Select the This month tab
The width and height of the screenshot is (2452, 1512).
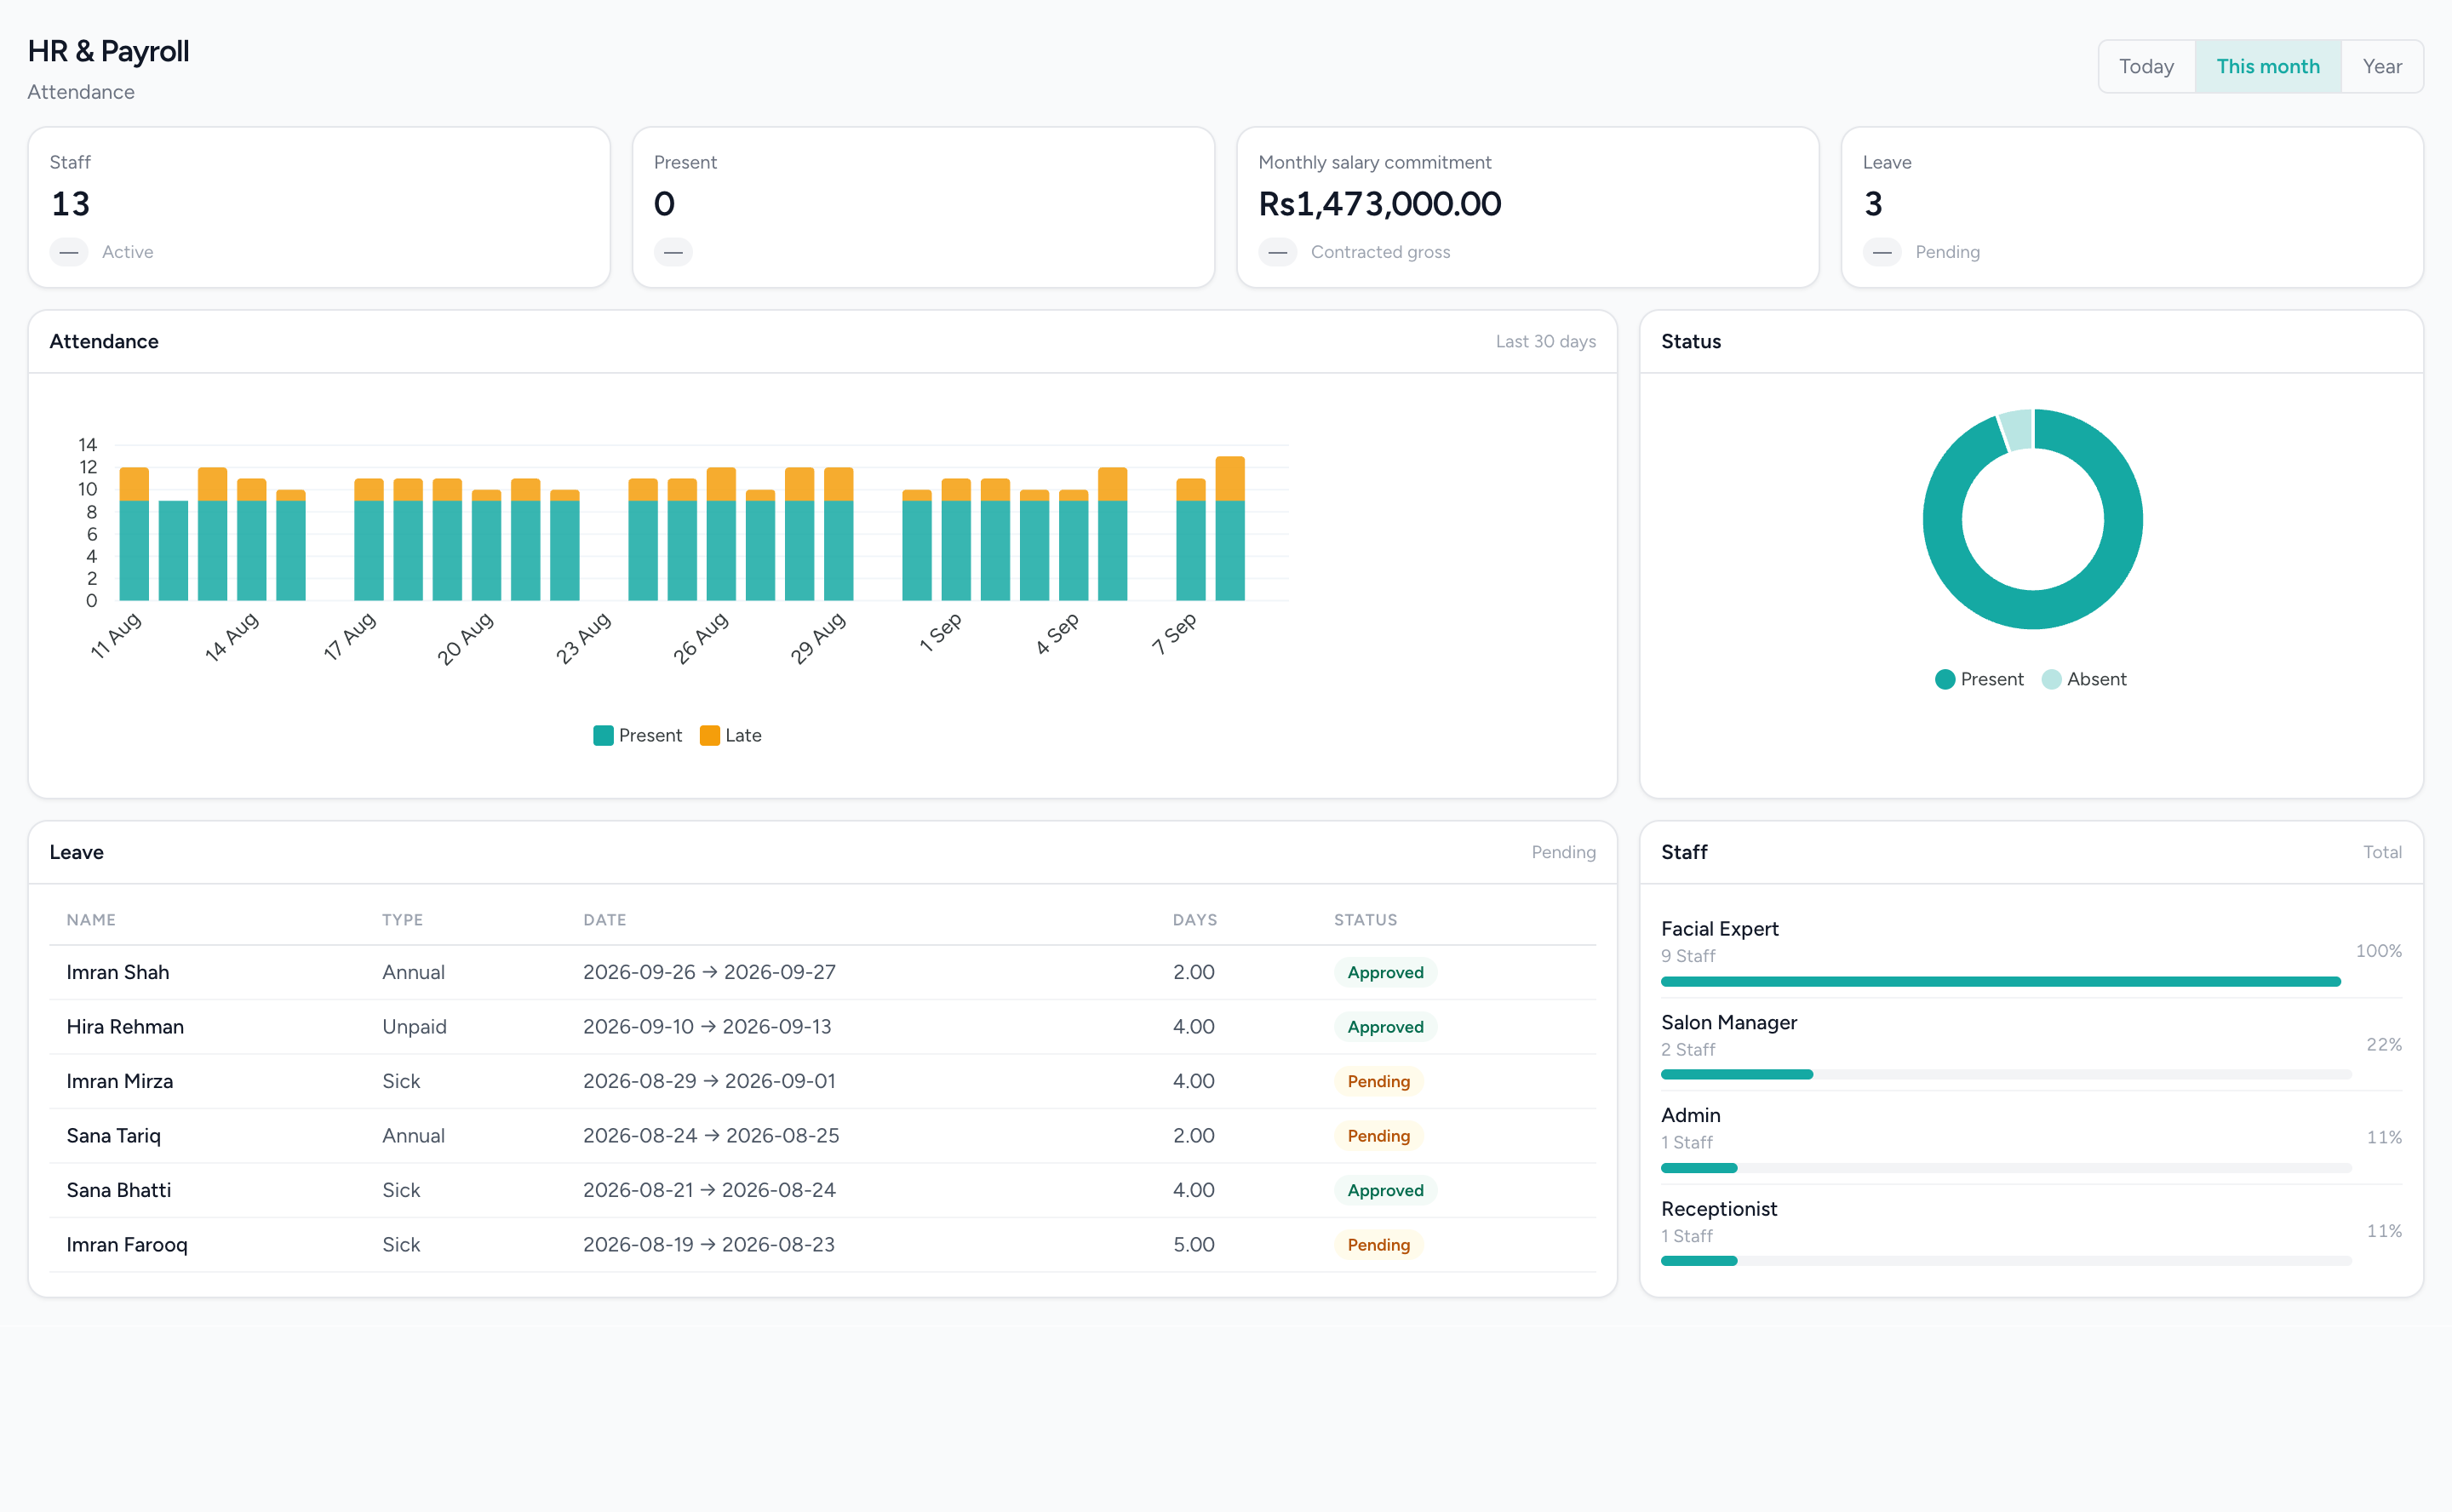[x=2267, y=66]
